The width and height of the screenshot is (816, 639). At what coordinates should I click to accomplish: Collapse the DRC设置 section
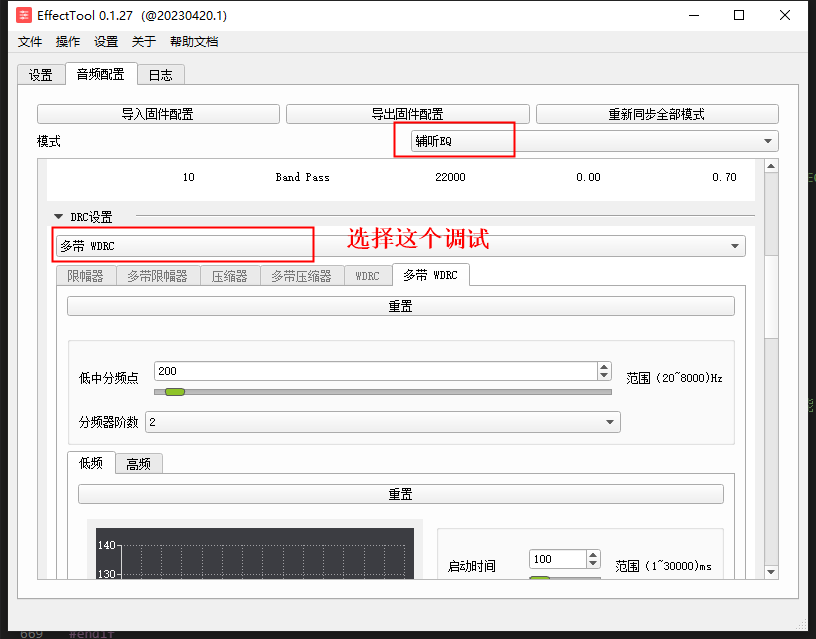pos(58,216)
